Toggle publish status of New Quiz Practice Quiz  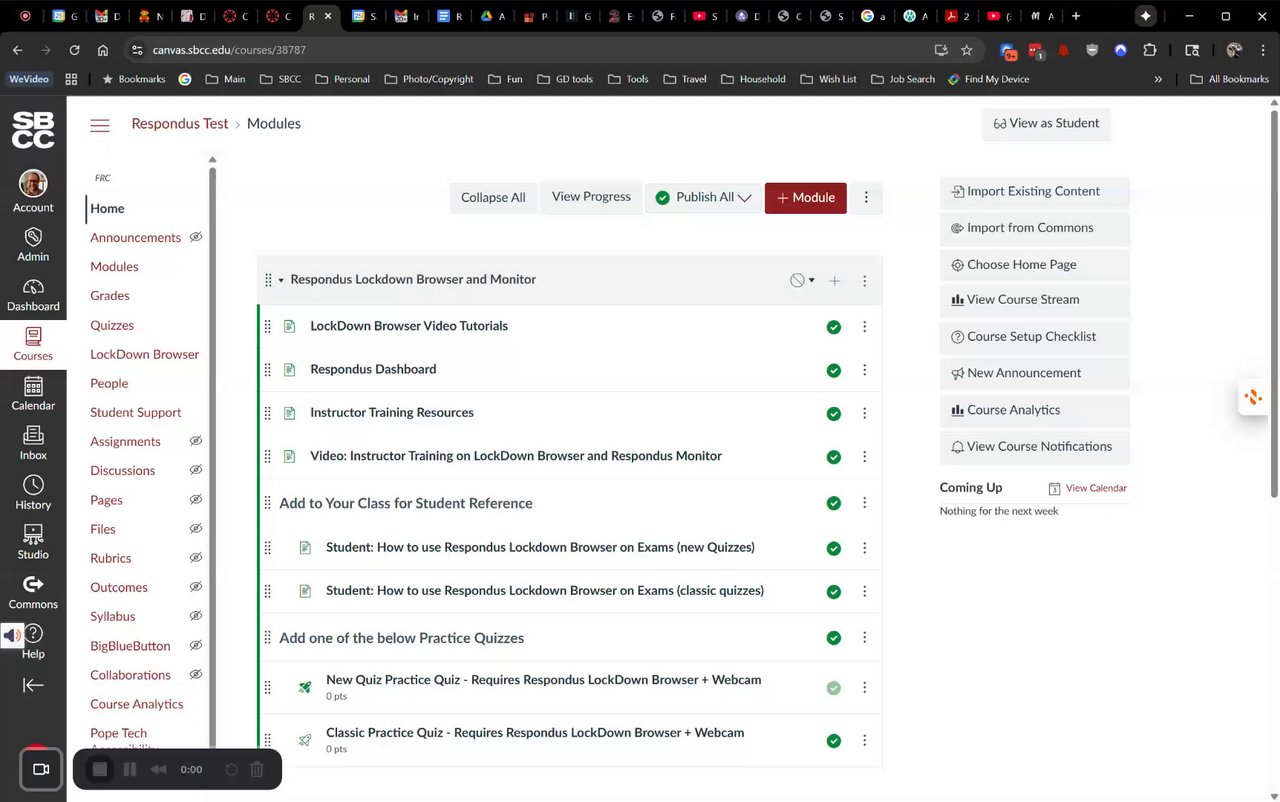click(834, 688)
